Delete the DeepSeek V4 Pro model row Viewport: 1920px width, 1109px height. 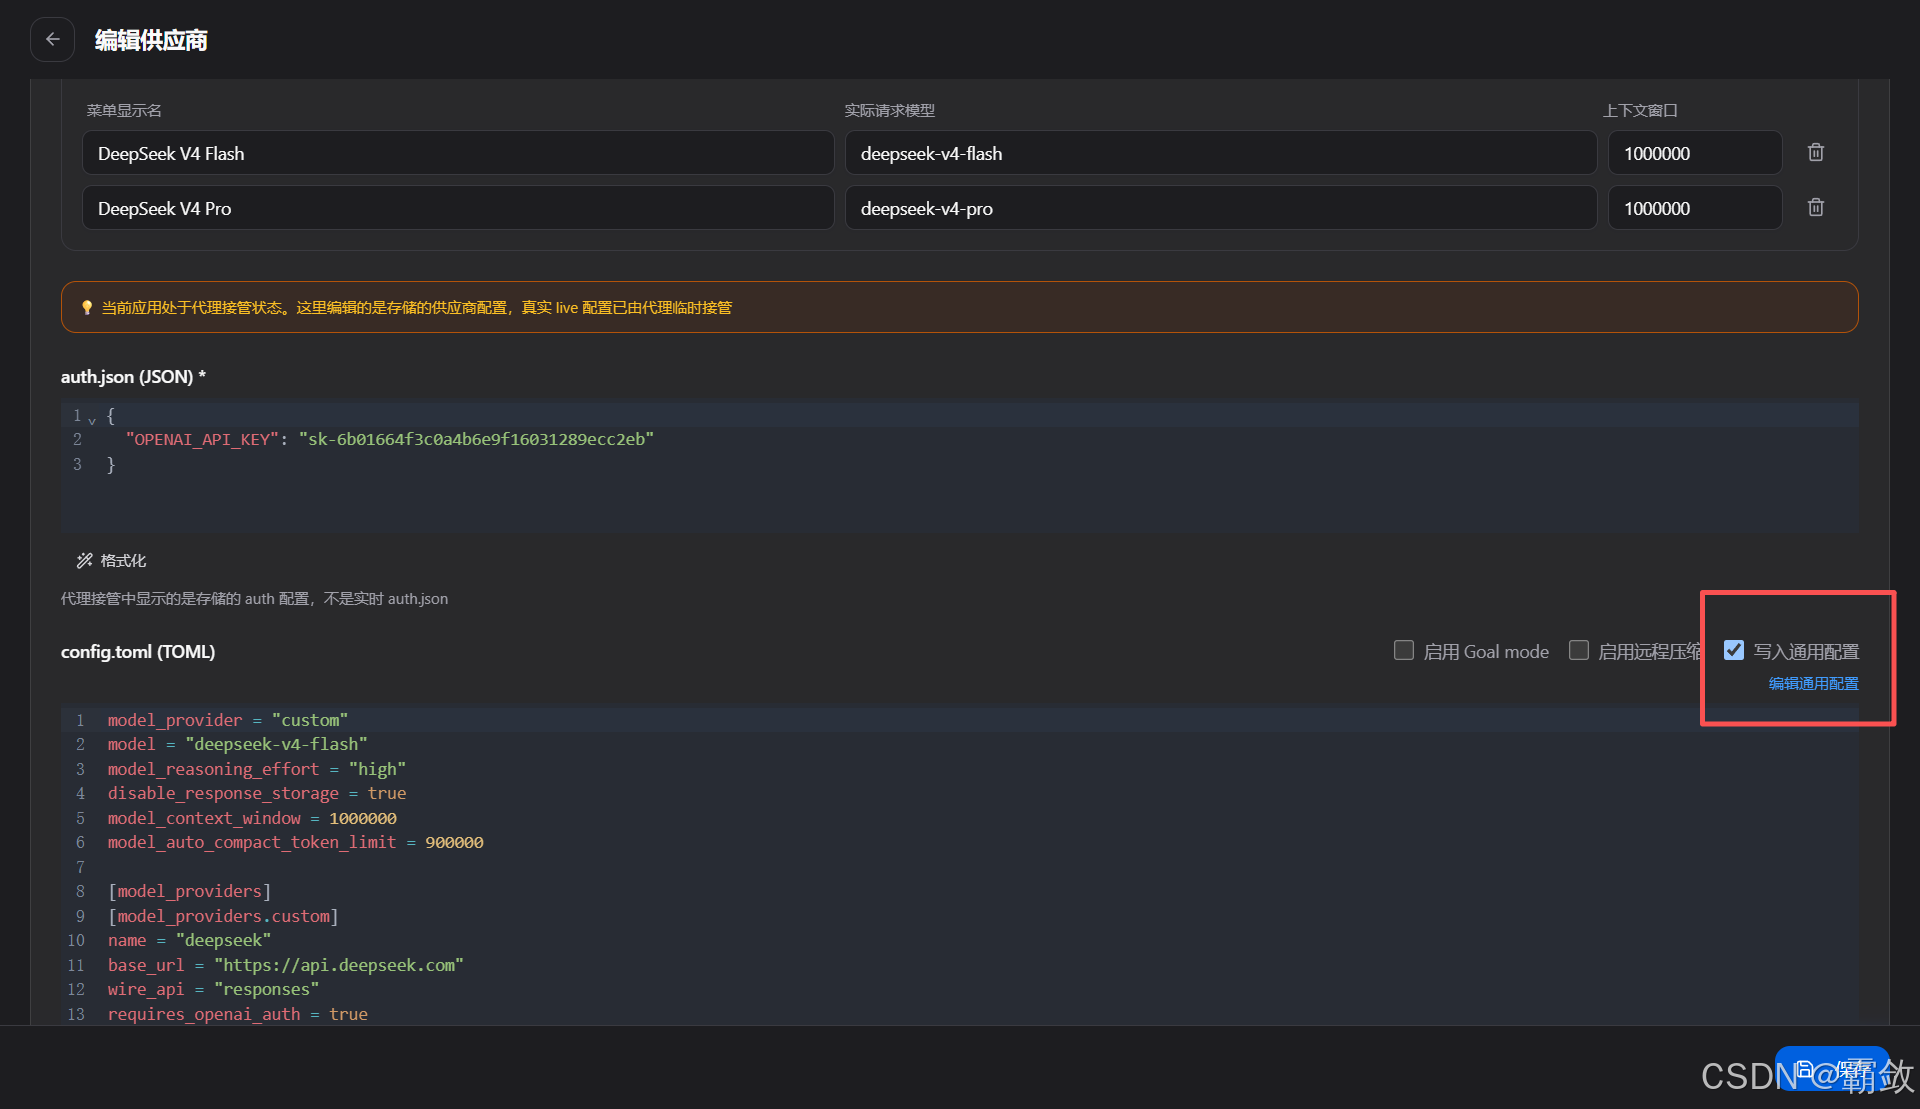click(1816, 207)
